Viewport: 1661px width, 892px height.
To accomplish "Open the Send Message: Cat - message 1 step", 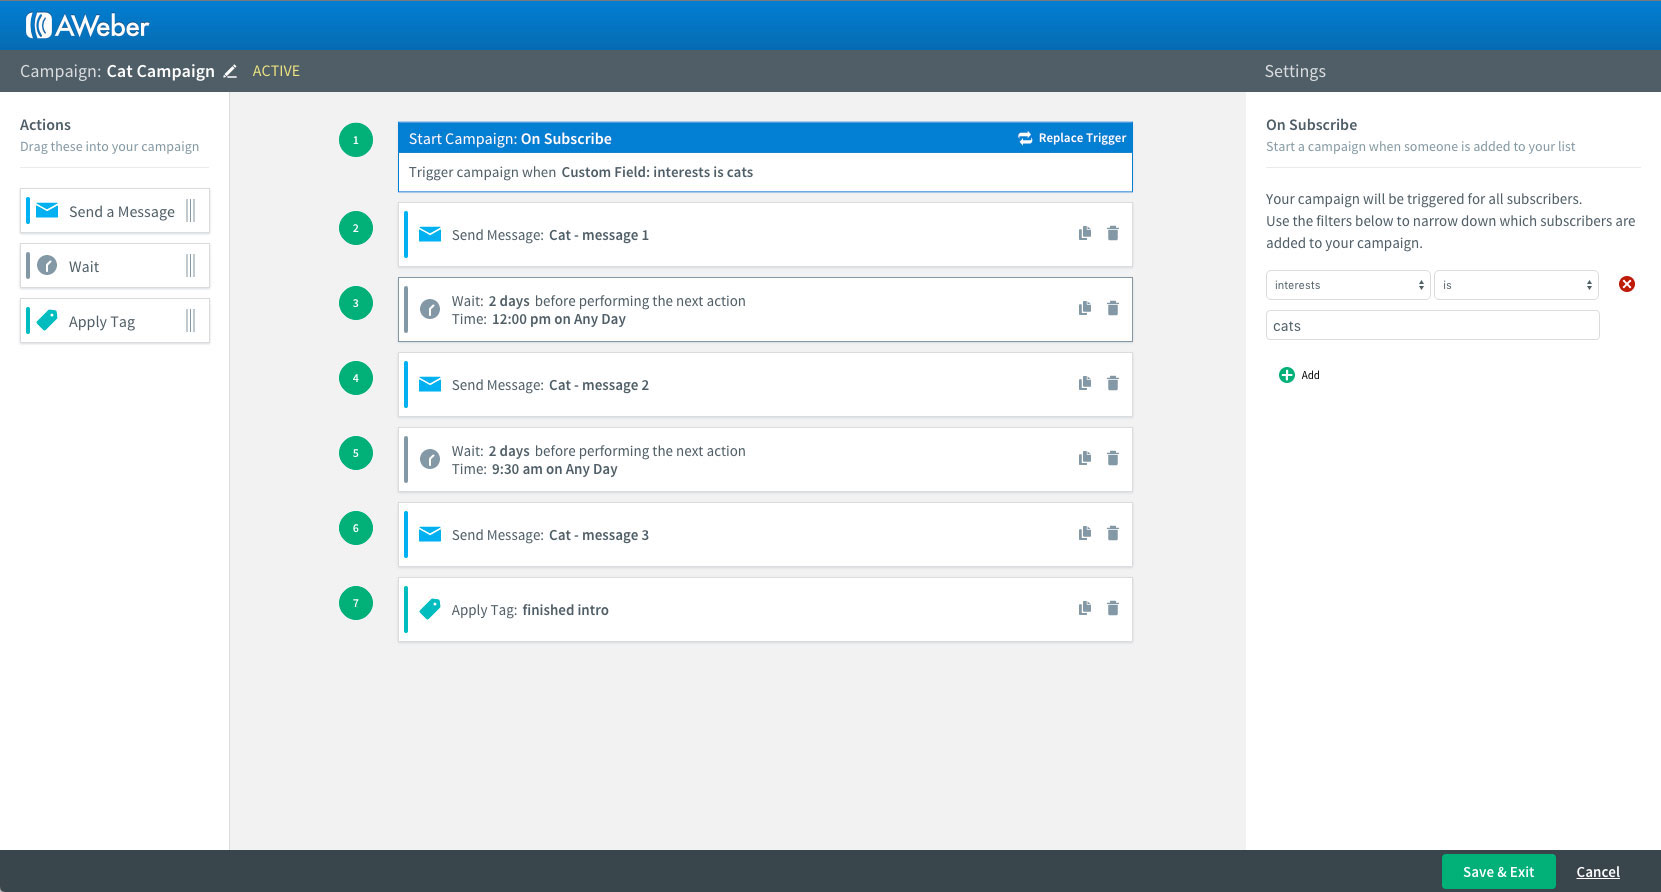I will tap(765, 235).
